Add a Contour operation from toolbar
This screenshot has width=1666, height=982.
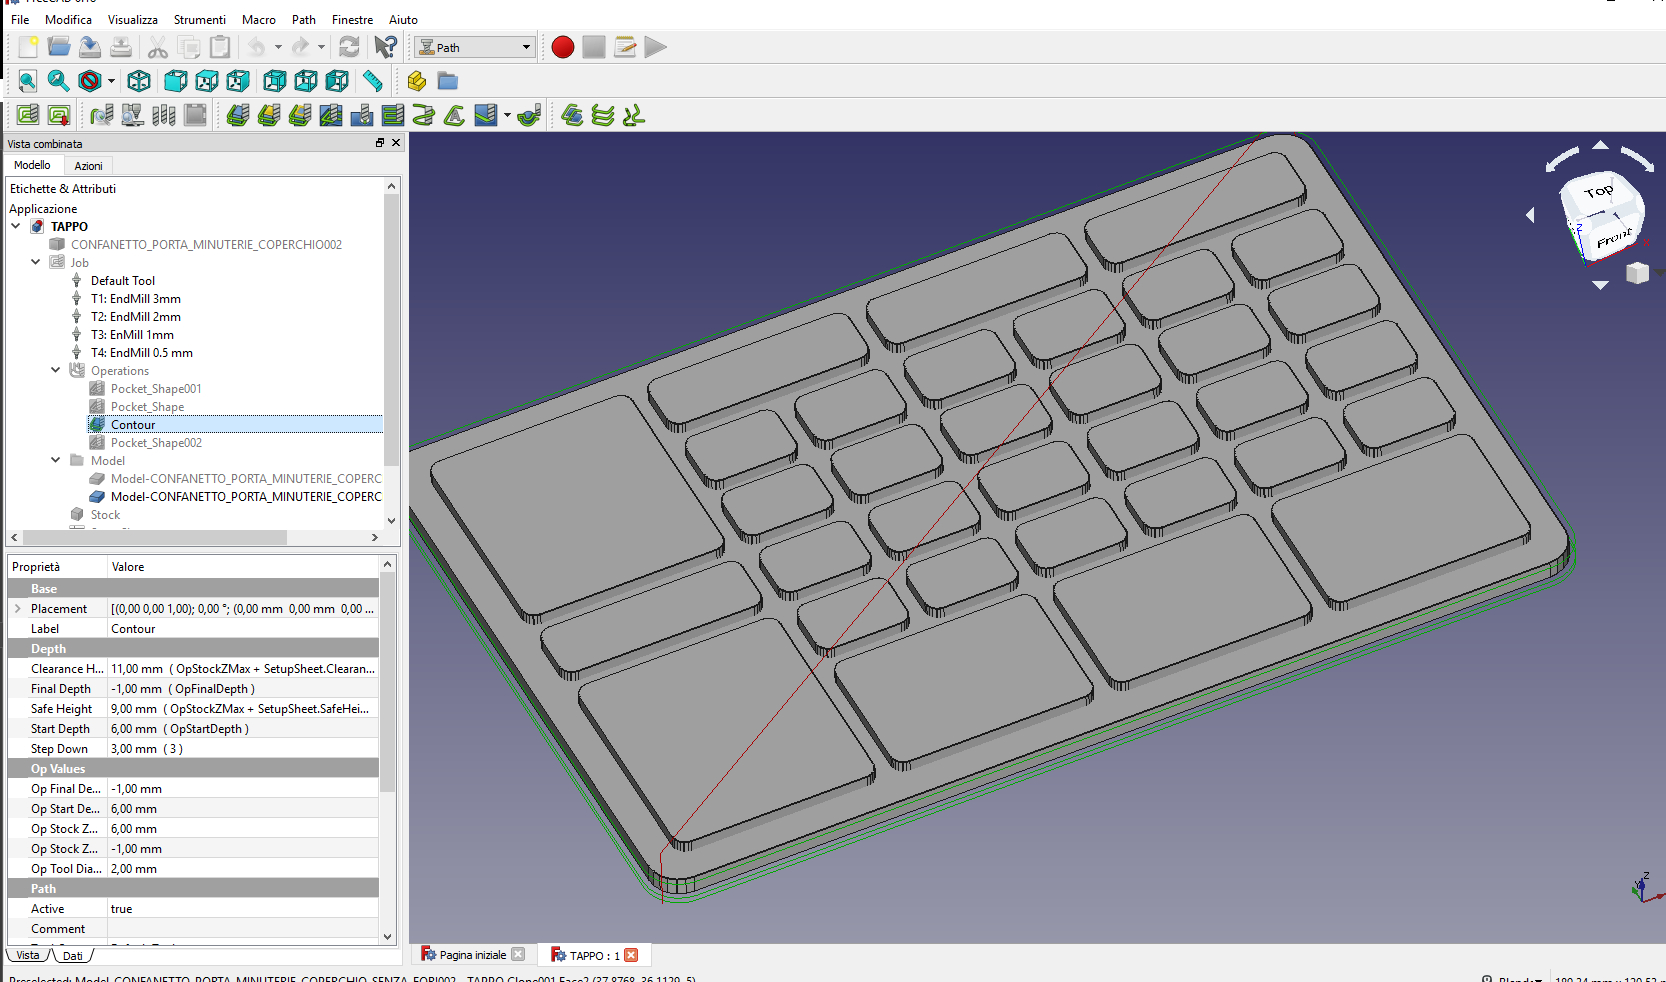click(238, 115)
